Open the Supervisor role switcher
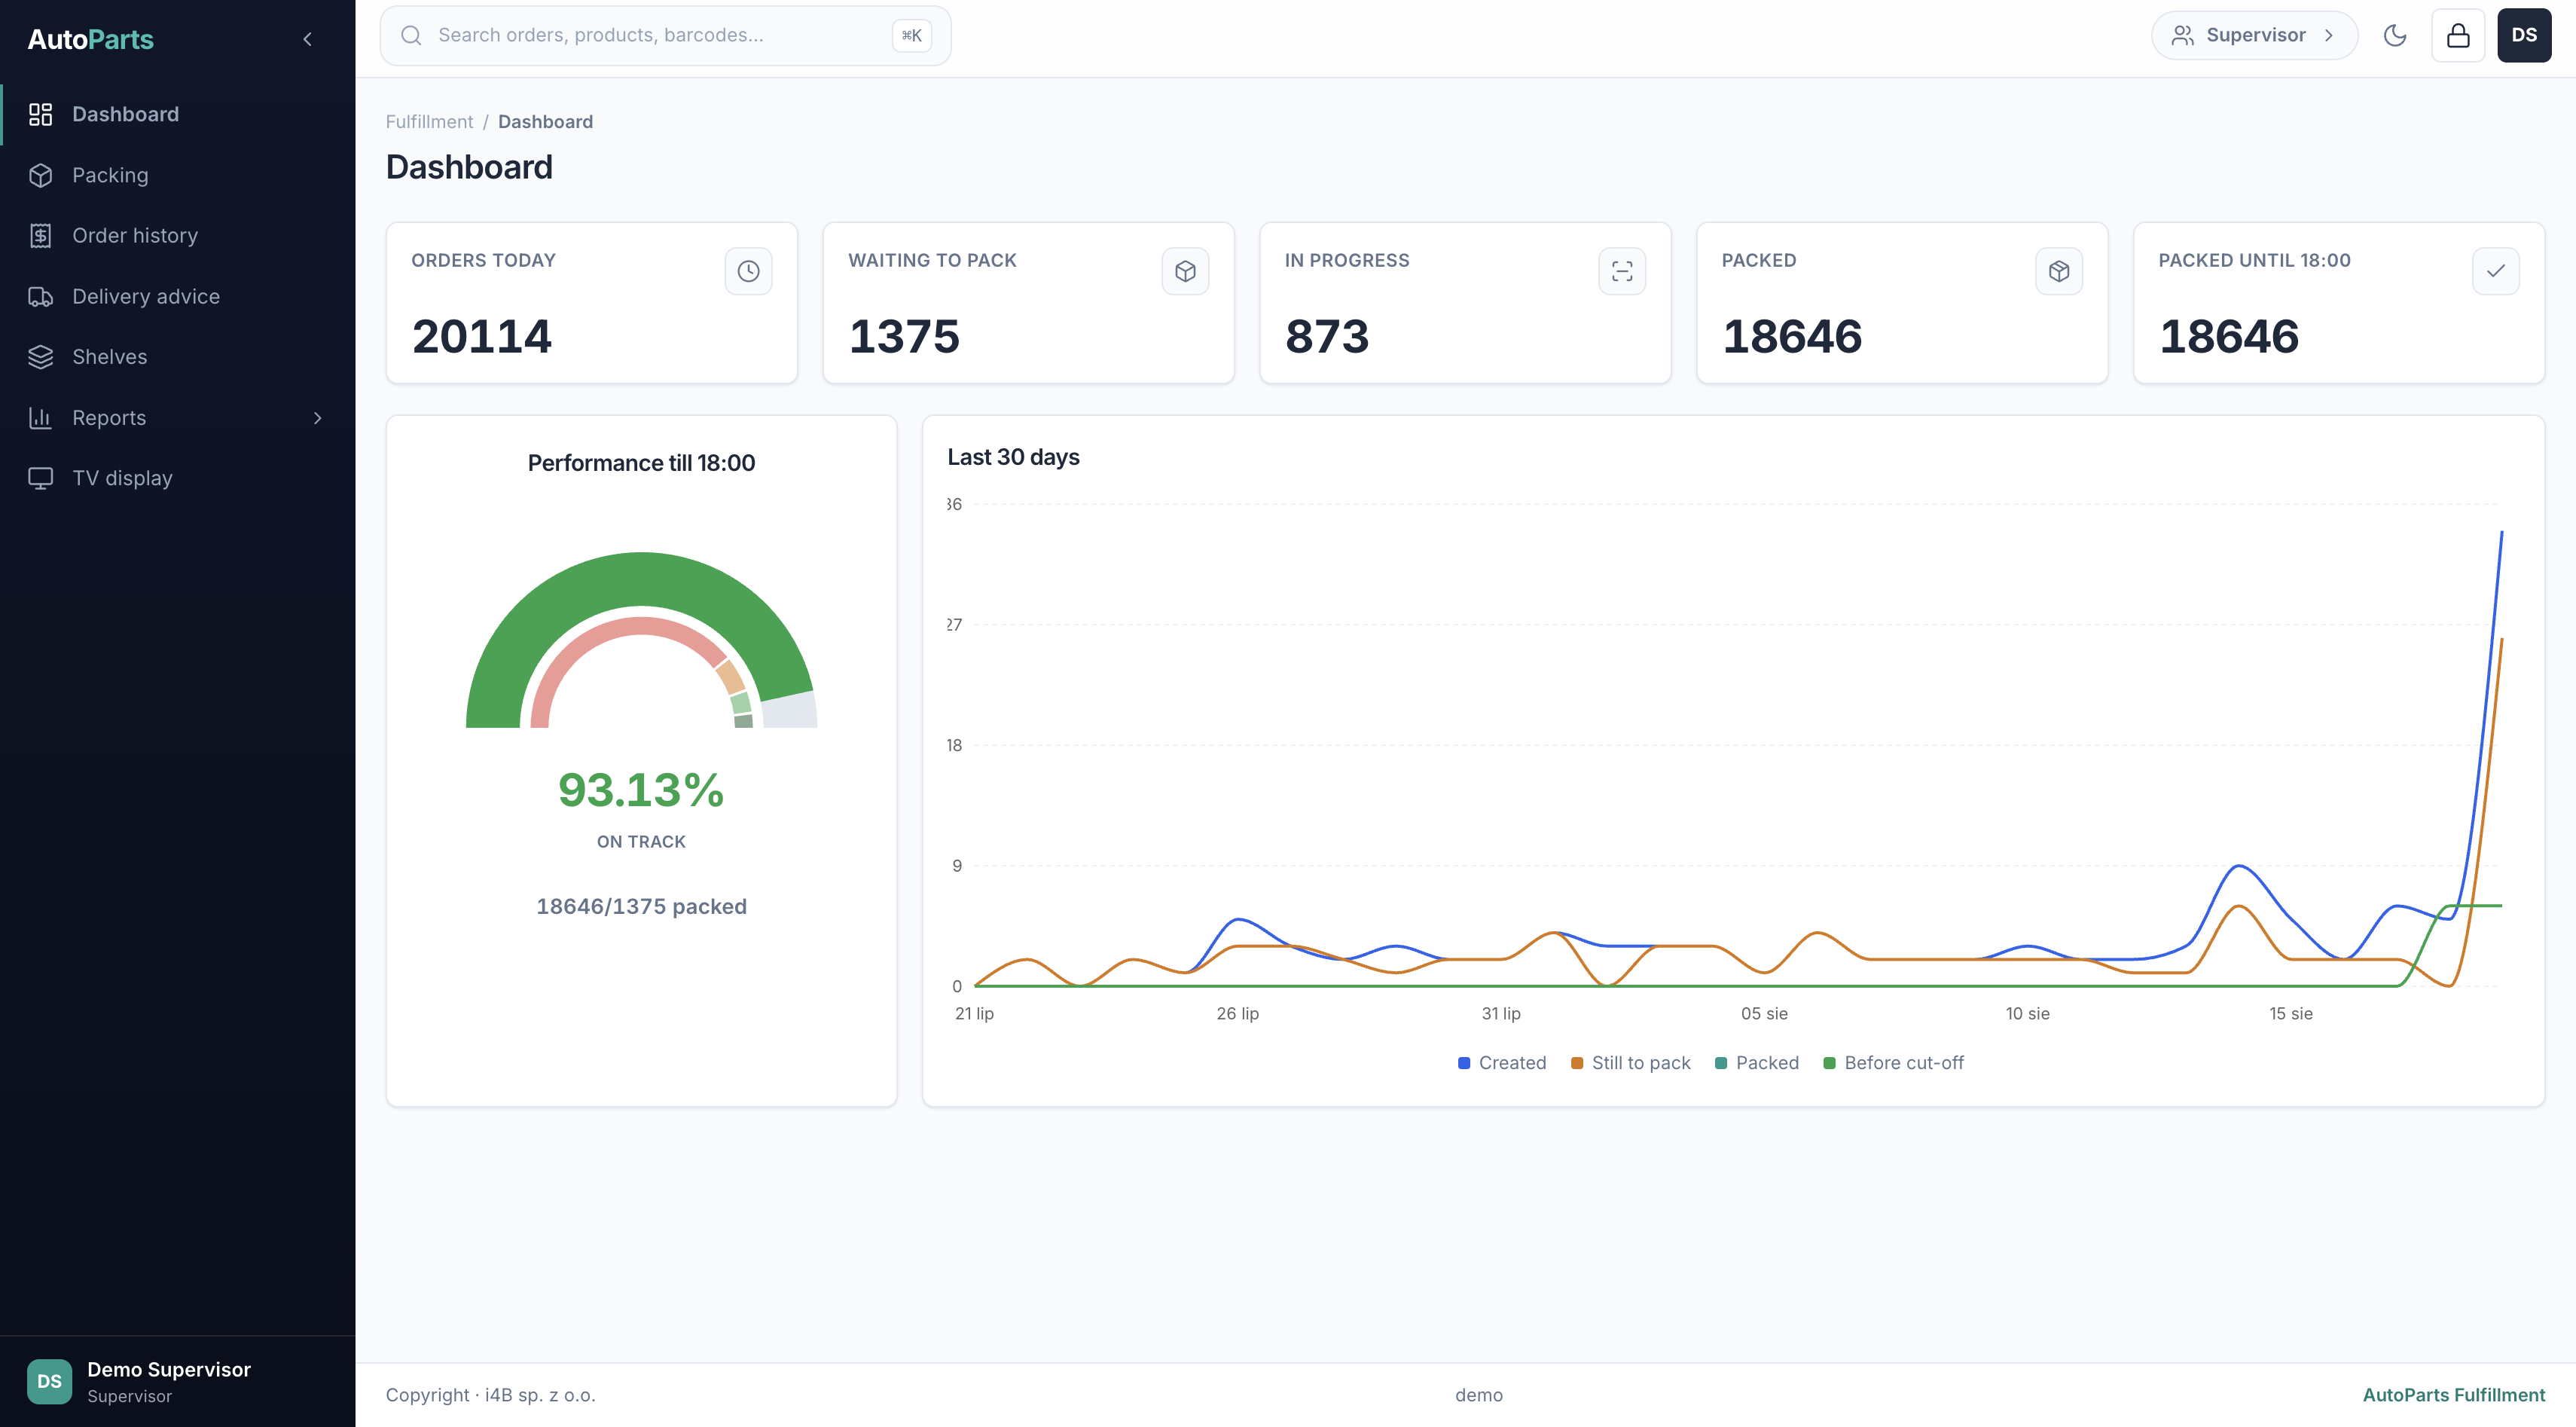 tap(2254, 35)
